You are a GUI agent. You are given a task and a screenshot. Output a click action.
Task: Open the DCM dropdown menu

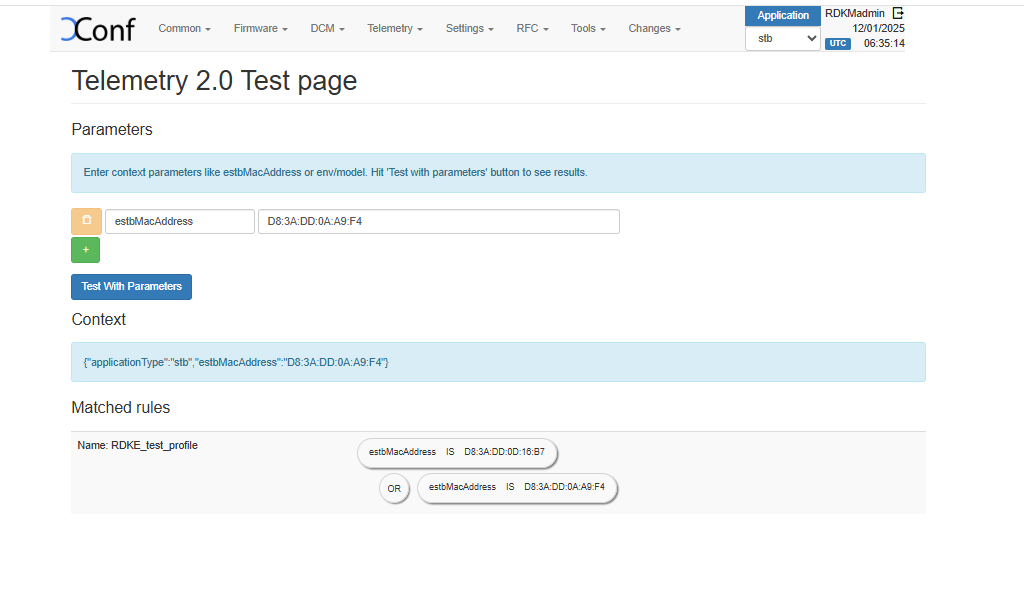(x=327, y=29)
